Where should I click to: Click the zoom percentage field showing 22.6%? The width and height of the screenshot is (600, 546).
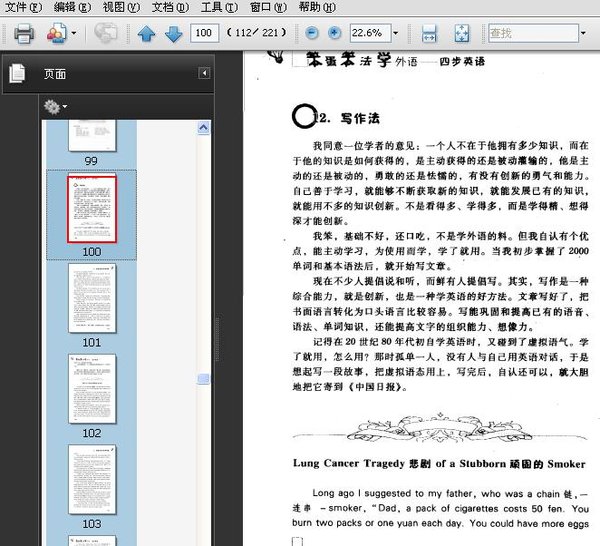(370, 33)
